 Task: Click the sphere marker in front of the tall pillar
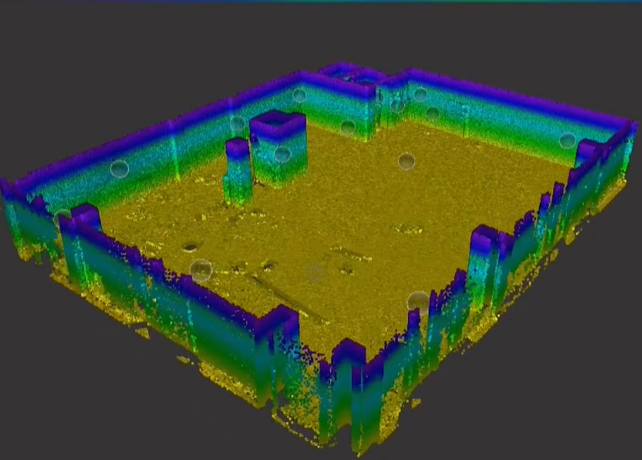(x=282, y=154)
